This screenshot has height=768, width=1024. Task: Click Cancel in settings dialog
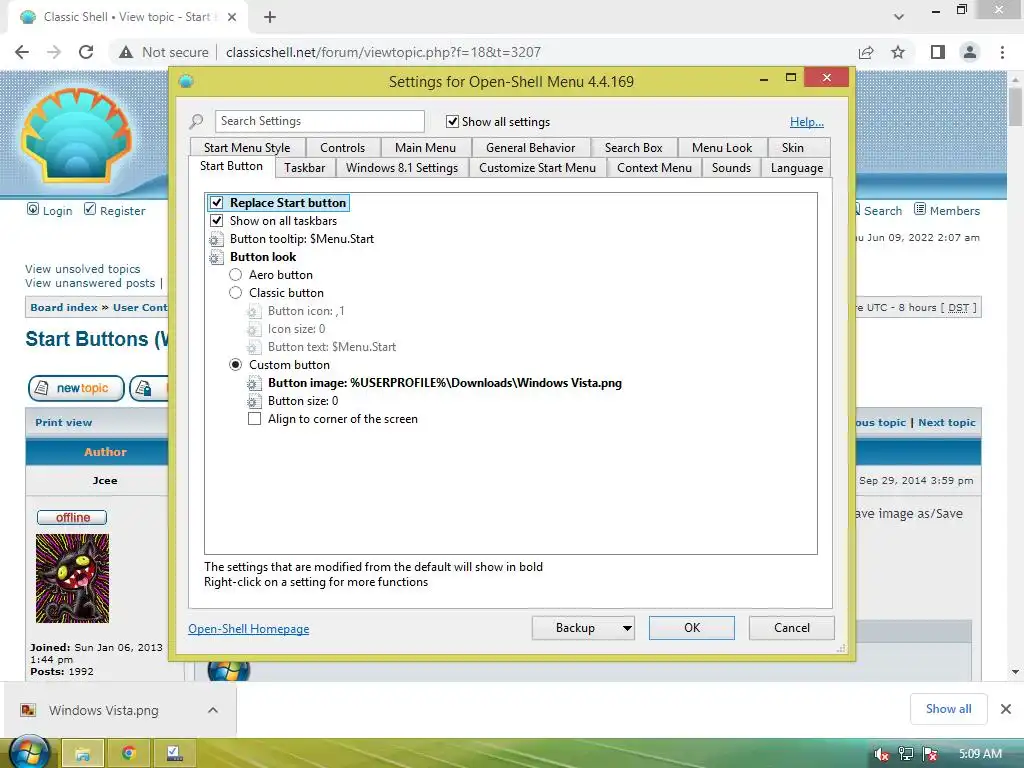coord(792,628)
